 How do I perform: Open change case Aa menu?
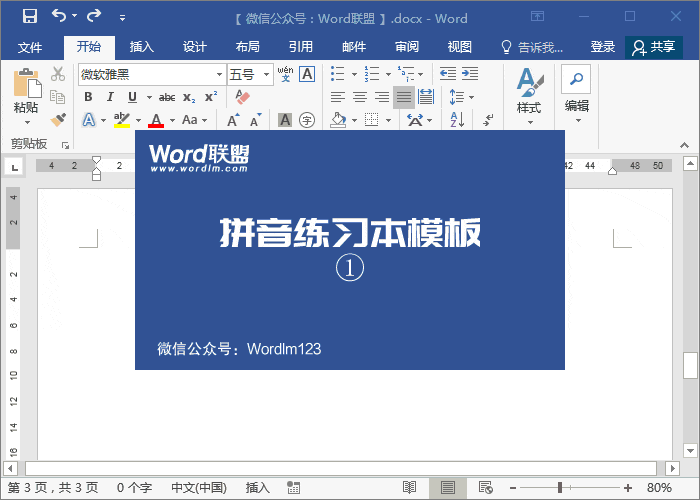pos(195,120)
